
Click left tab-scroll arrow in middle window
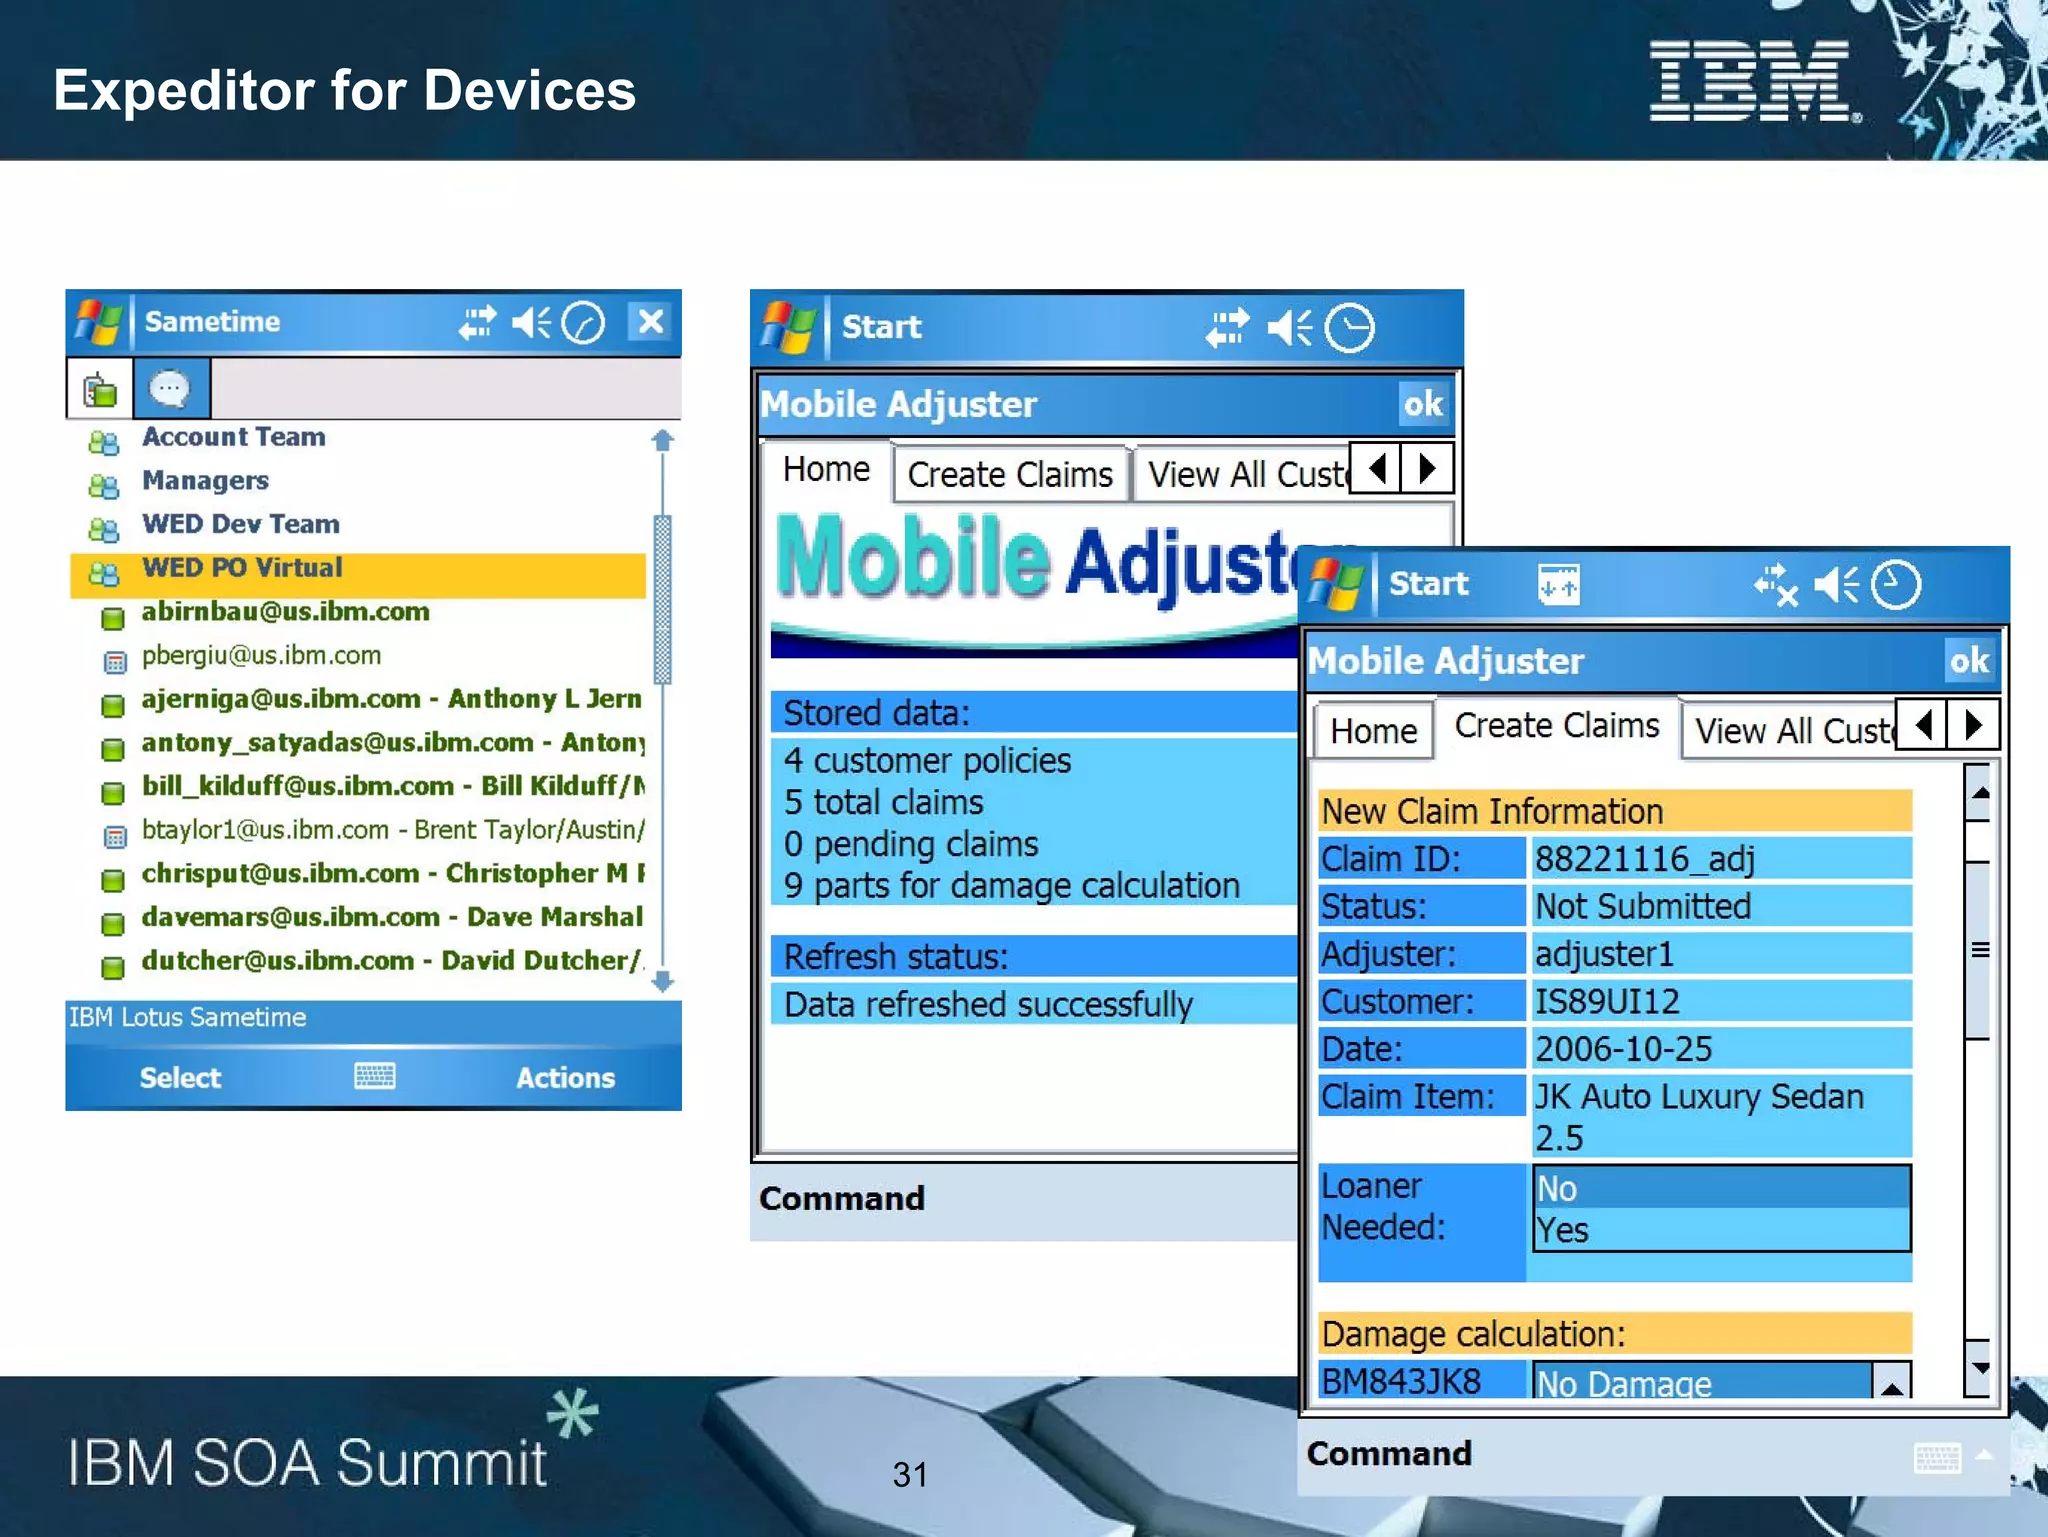(x=1377, y=468)
